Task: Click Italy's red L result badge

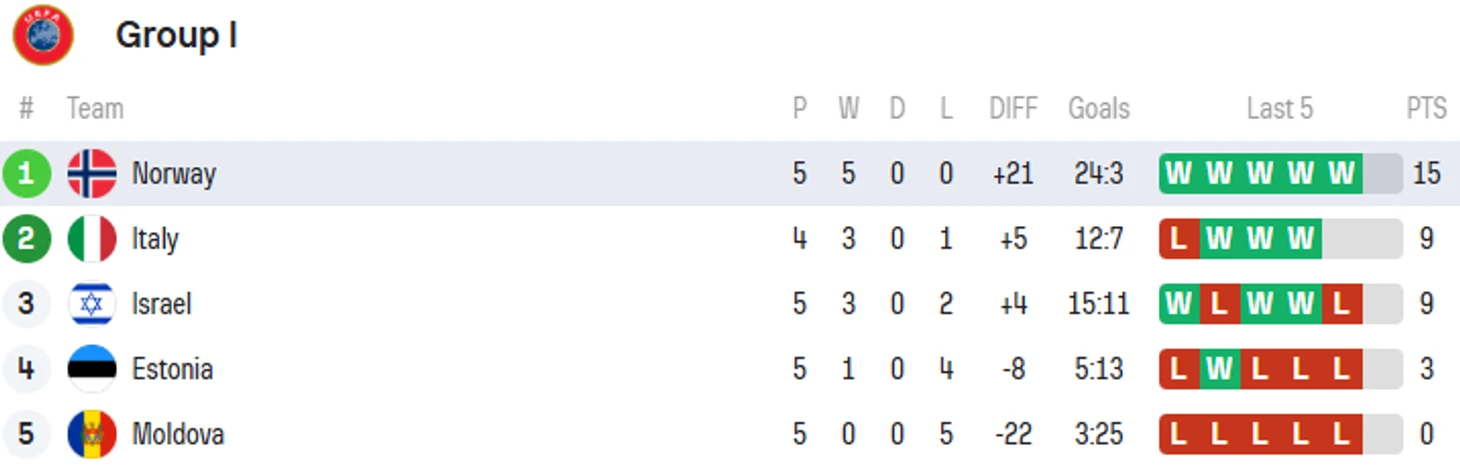Action: pyautogui.click(x=1179, y=239)
